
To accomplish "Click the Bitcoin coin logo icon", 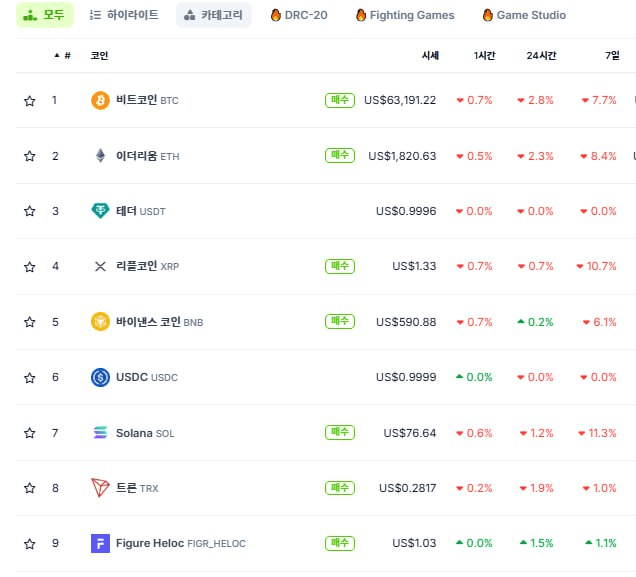I will [100, 100].
